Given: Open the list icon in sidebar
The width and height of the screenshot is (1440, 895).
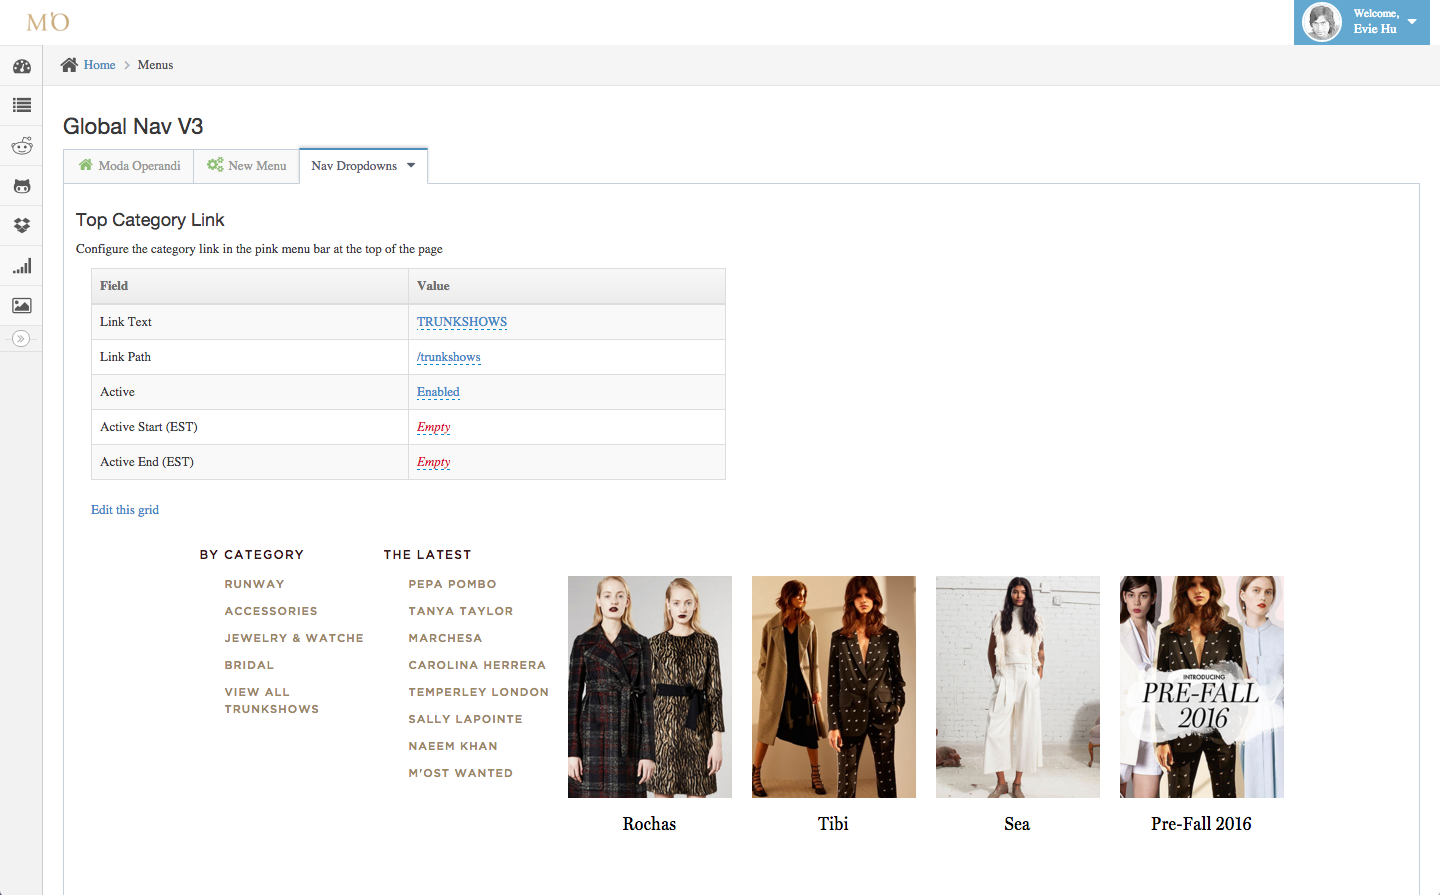Looking at the screenshot, I should 21,105.
